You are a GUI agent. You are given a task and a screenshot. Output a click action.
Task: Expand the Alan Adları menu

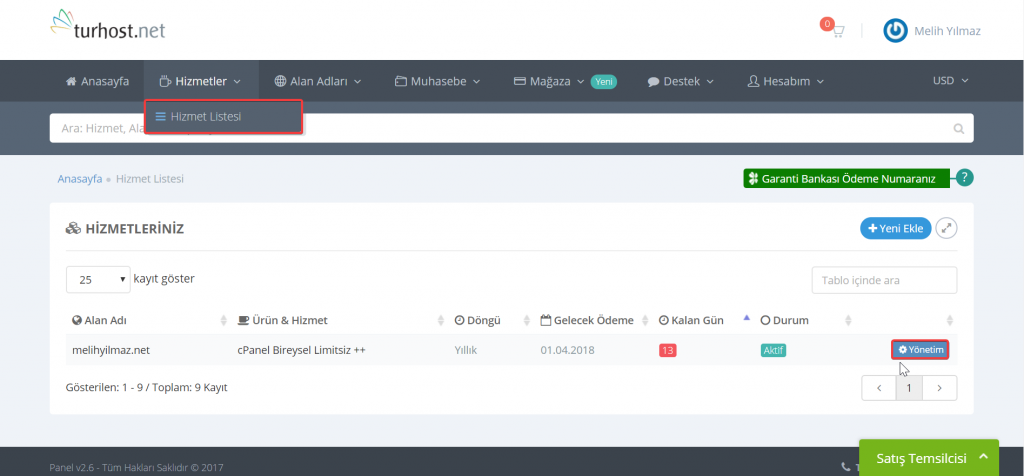point(318,81)
